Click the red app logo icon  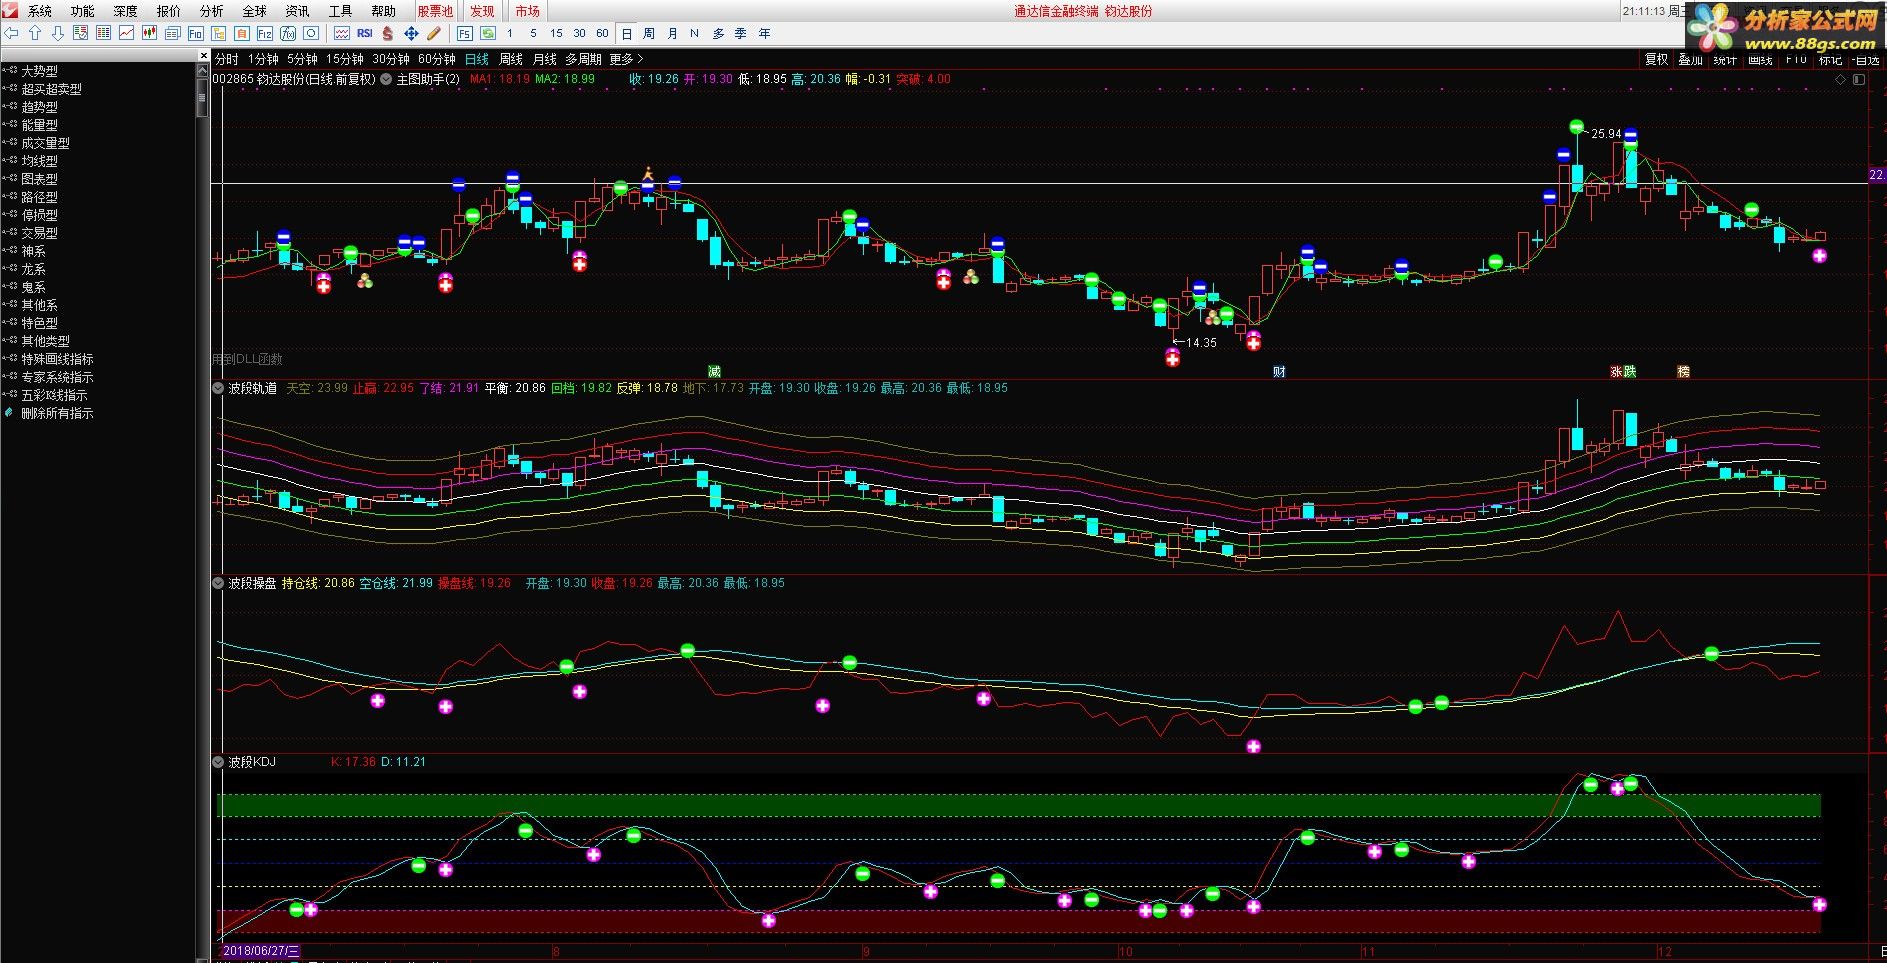point(9,10)
